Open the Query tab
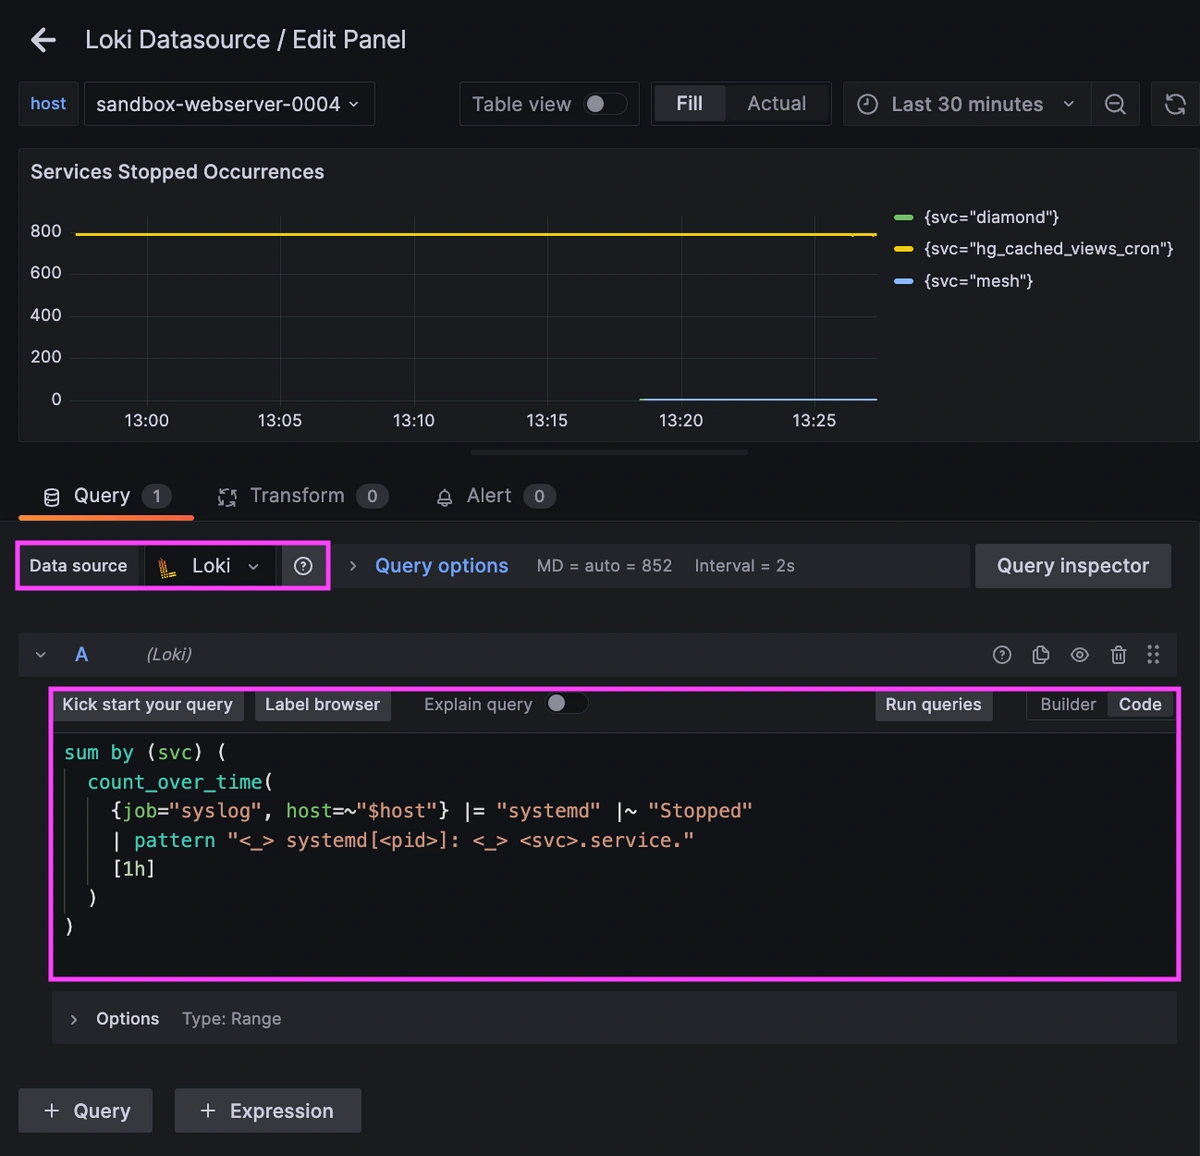 (106, 496)
